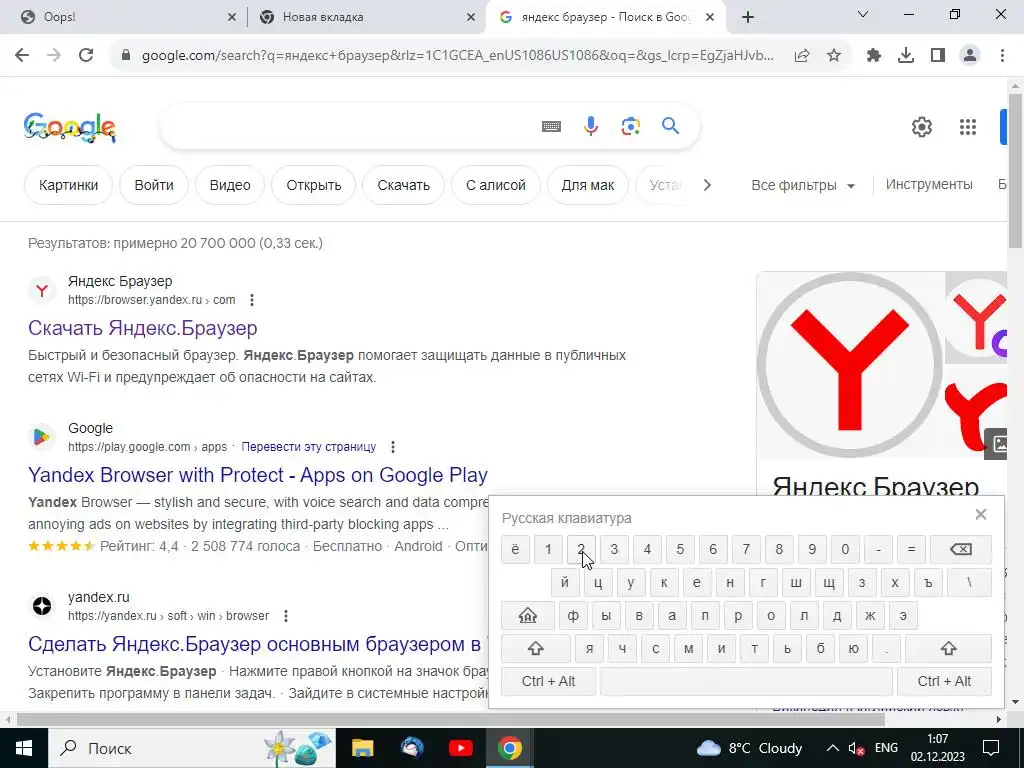Toggle the right Shift arrow key
1024x768 pixels.
(948, 648)
